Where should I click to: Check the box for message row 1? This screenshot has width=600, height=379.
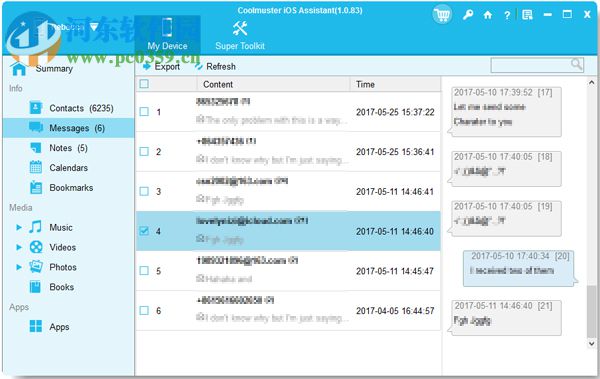144,112
